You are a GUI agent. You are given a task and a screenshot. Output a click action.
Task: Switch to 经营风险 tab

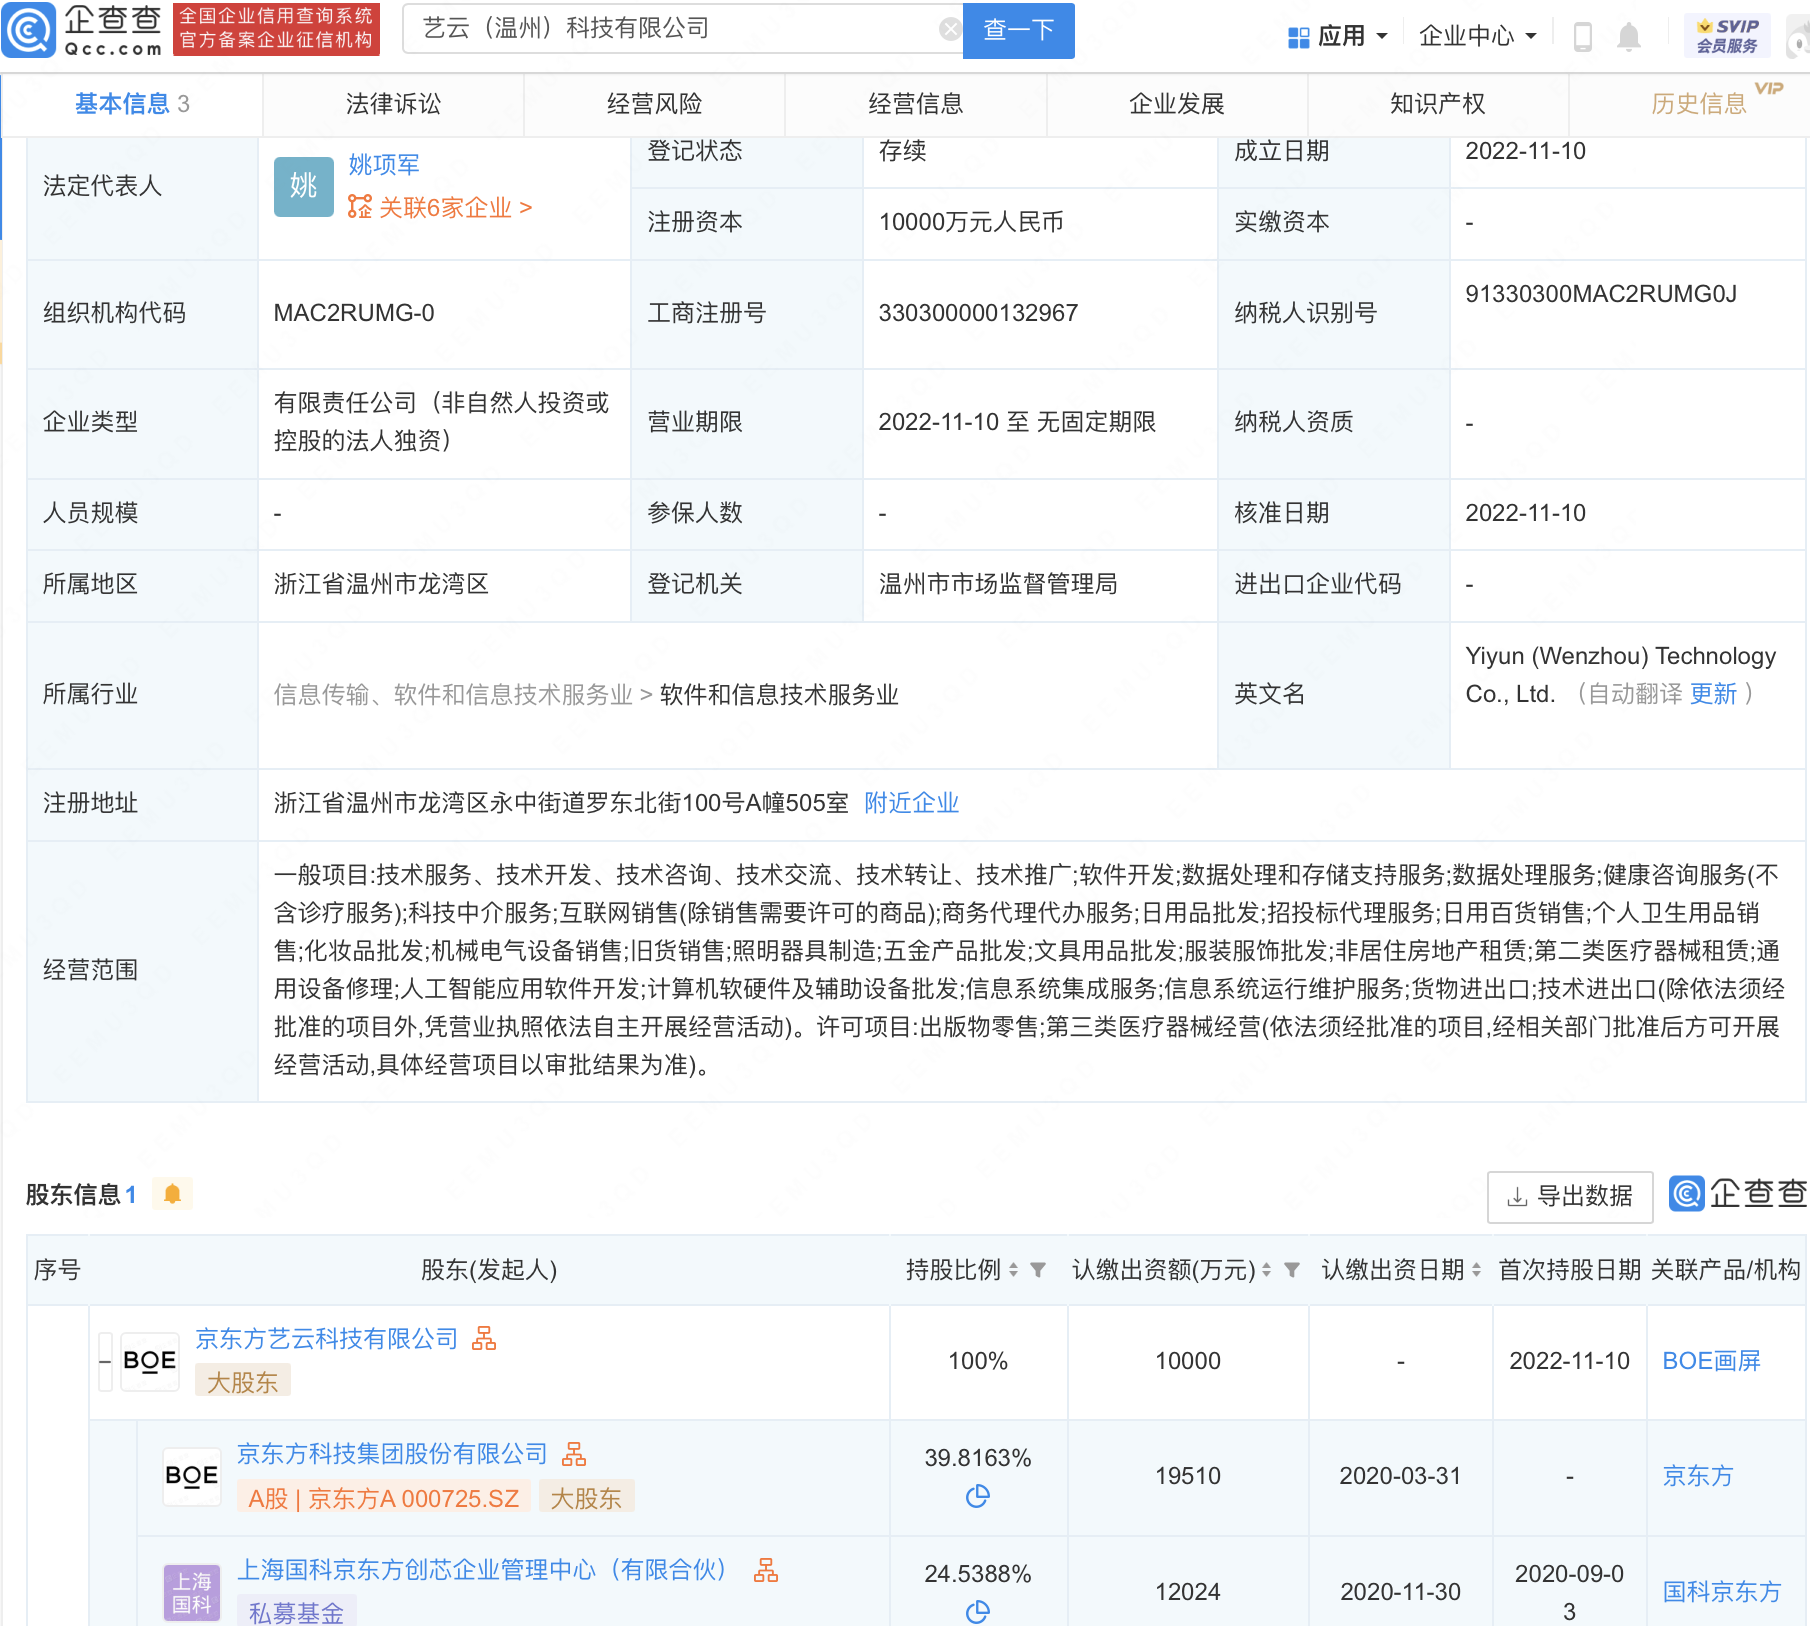(x=654, y=104)
